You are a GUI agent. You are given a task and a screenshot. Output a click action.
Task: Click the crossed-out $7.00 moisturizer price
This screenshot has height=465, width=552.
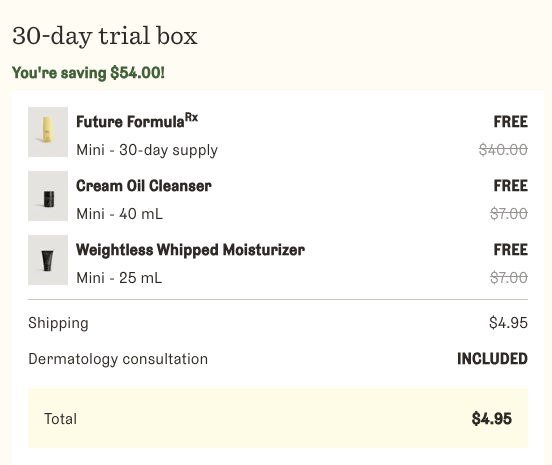[509, 278]
